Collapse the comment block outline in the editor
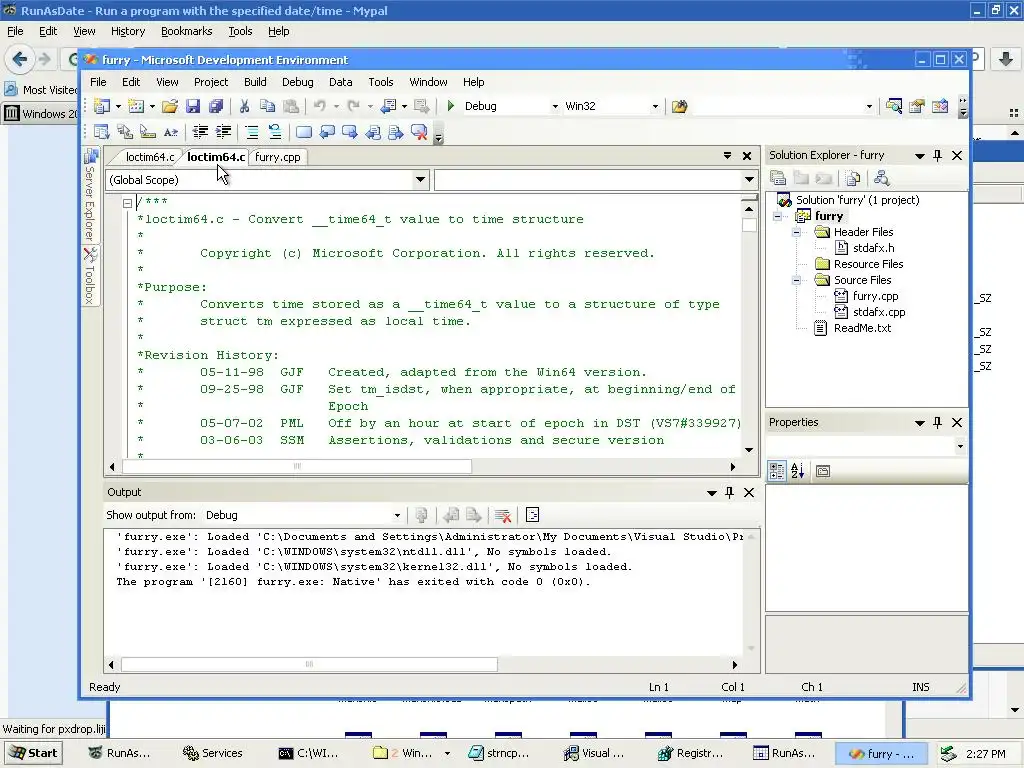Viewport: 1024px width, 768px height. pyautogui.click(x=127, y=203)
